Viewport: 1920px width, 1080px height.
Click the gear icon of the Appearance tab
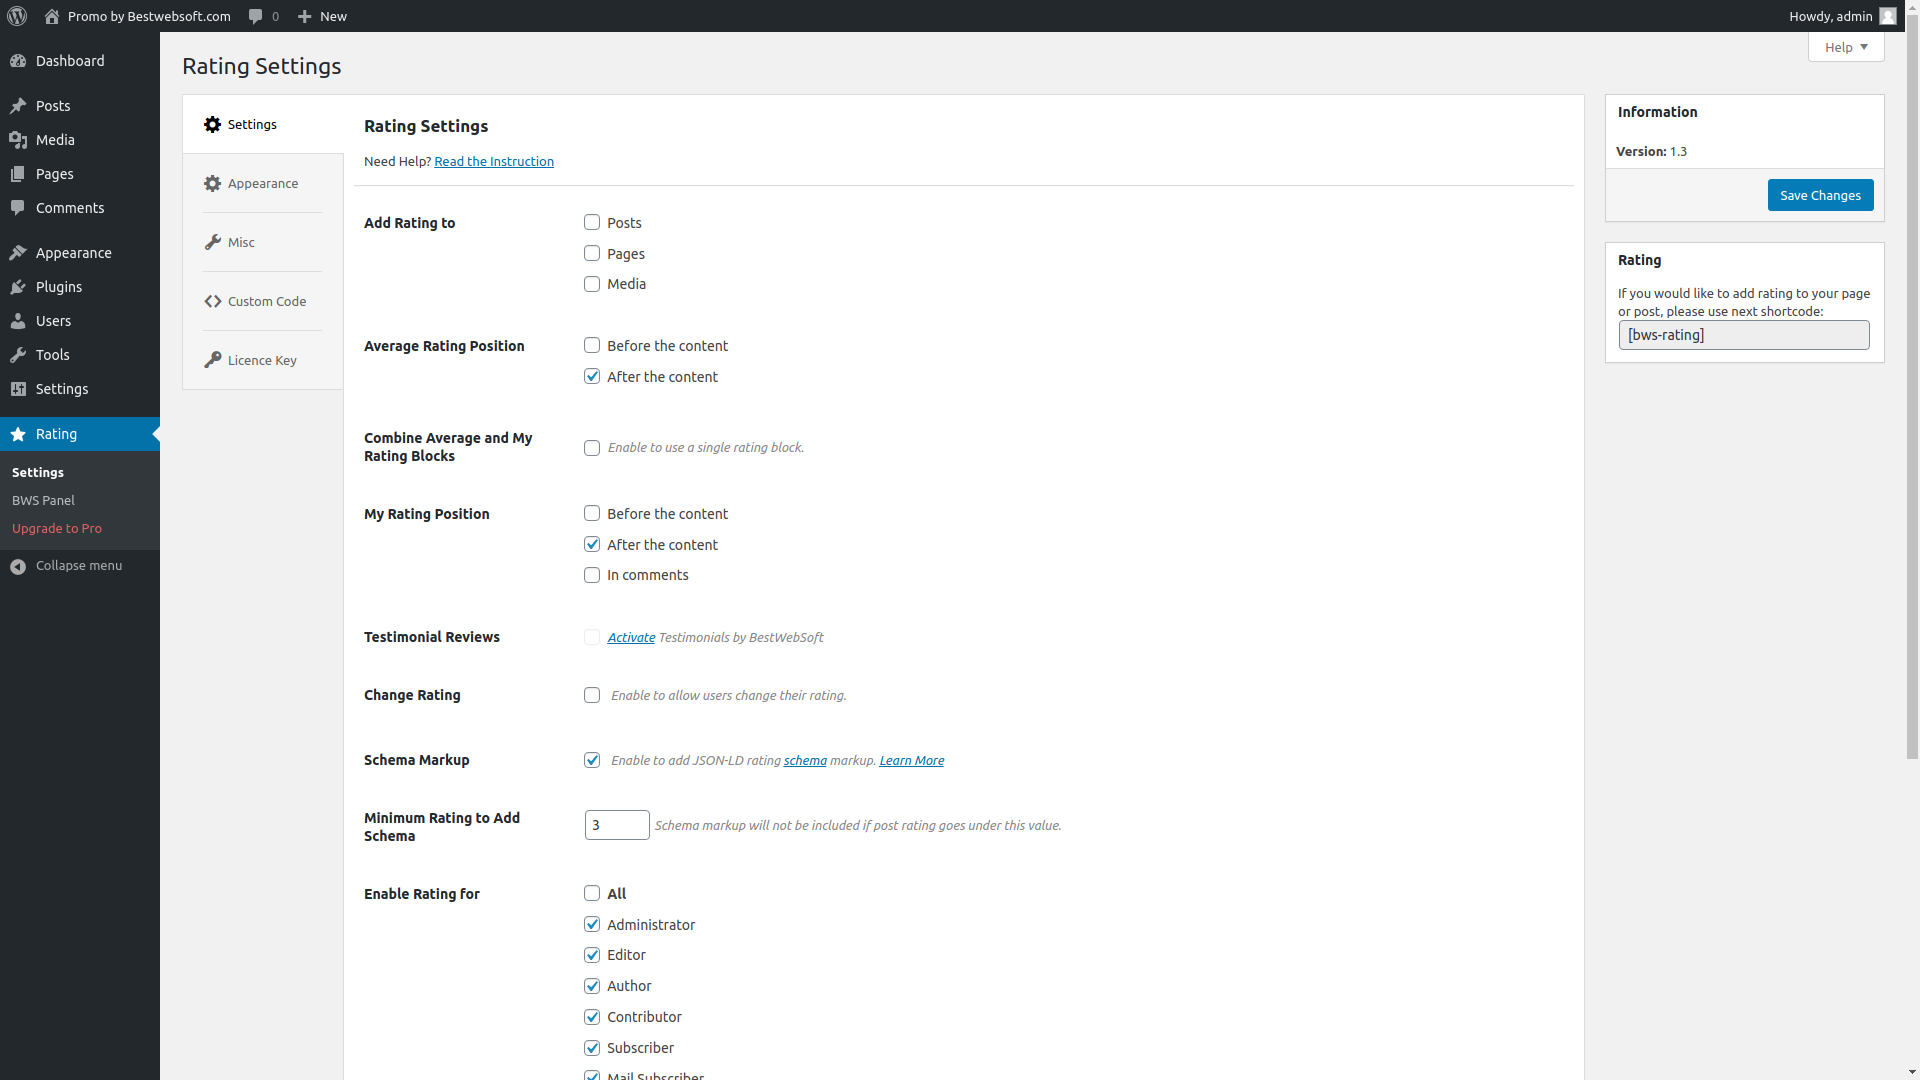coord(212,183)
